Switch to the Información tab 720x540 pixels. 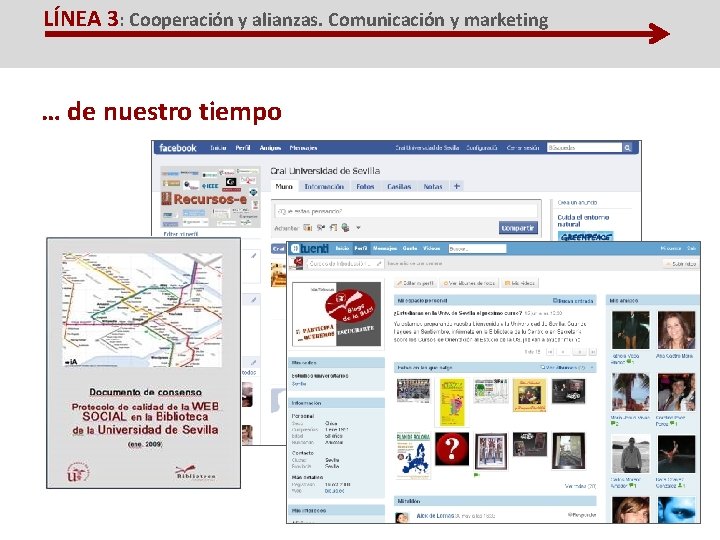tap(324, 186)
